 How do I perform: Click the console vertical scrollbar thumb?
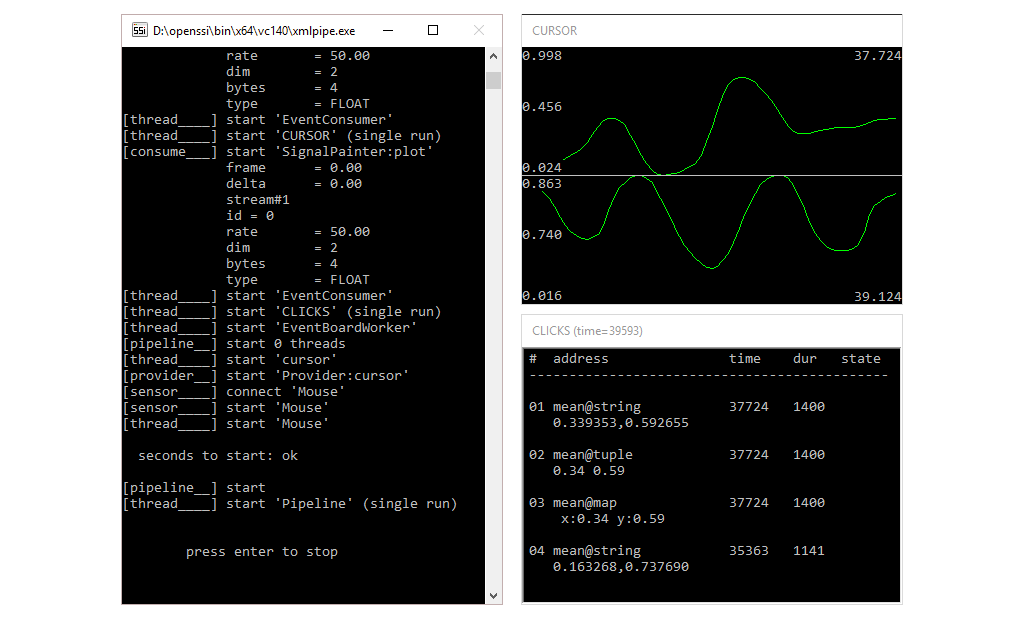pyautogui.click(x=493, y=80)
